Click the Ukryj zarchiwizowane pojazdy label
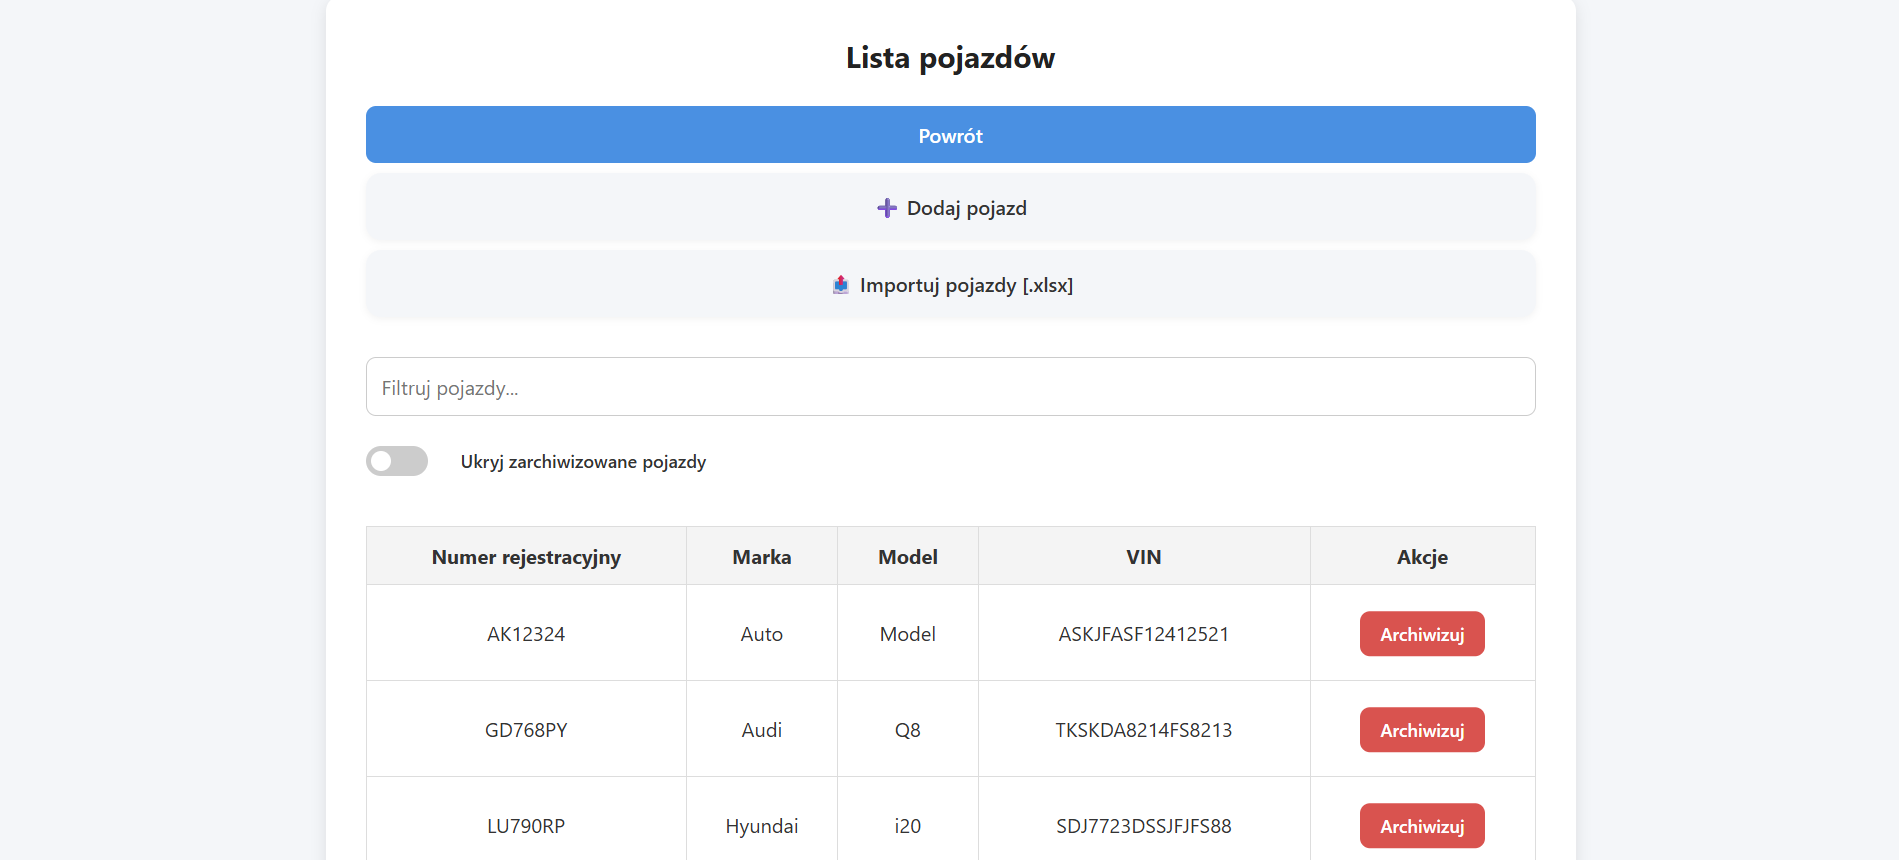Image resolution: width=1899 pixels, height=860 pixels. [x=583, y=462]
